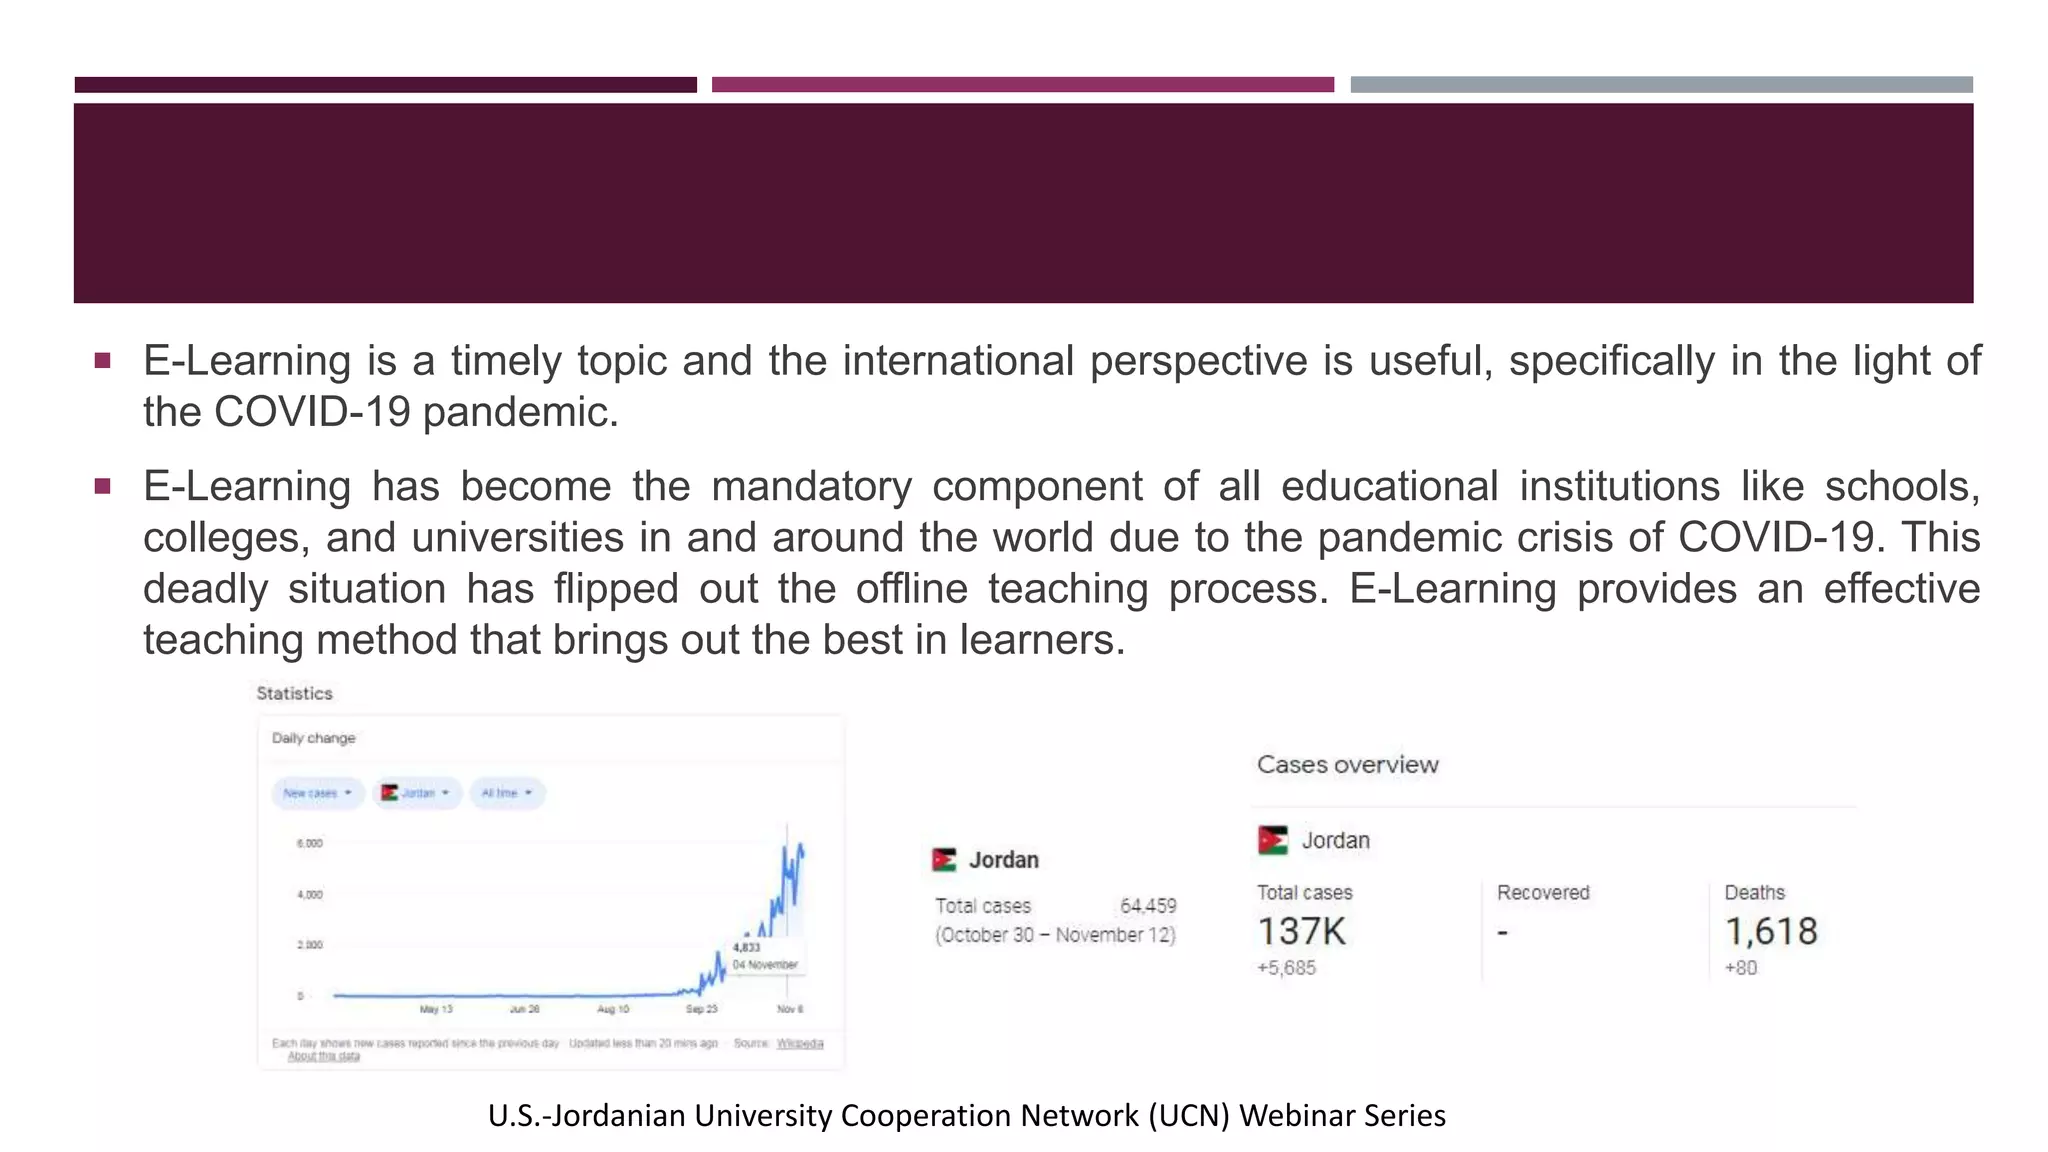Click the UCN Webinar Series footer text
This screenshot has height=1152, width=2048.
pyautogui.click(x=966, y=1115)
